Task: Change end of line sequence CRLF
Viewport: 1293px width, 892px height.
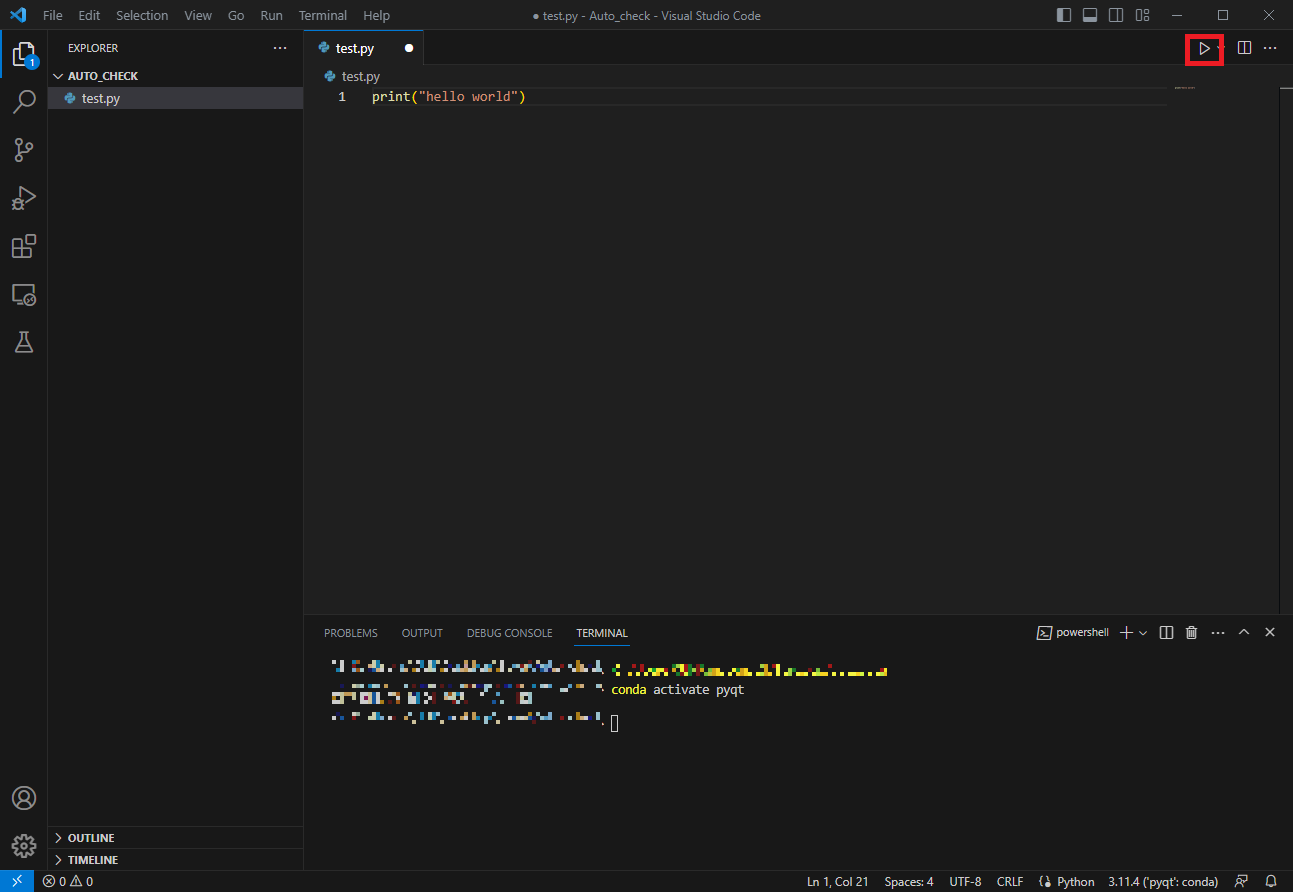Action: coord(1010,881)
